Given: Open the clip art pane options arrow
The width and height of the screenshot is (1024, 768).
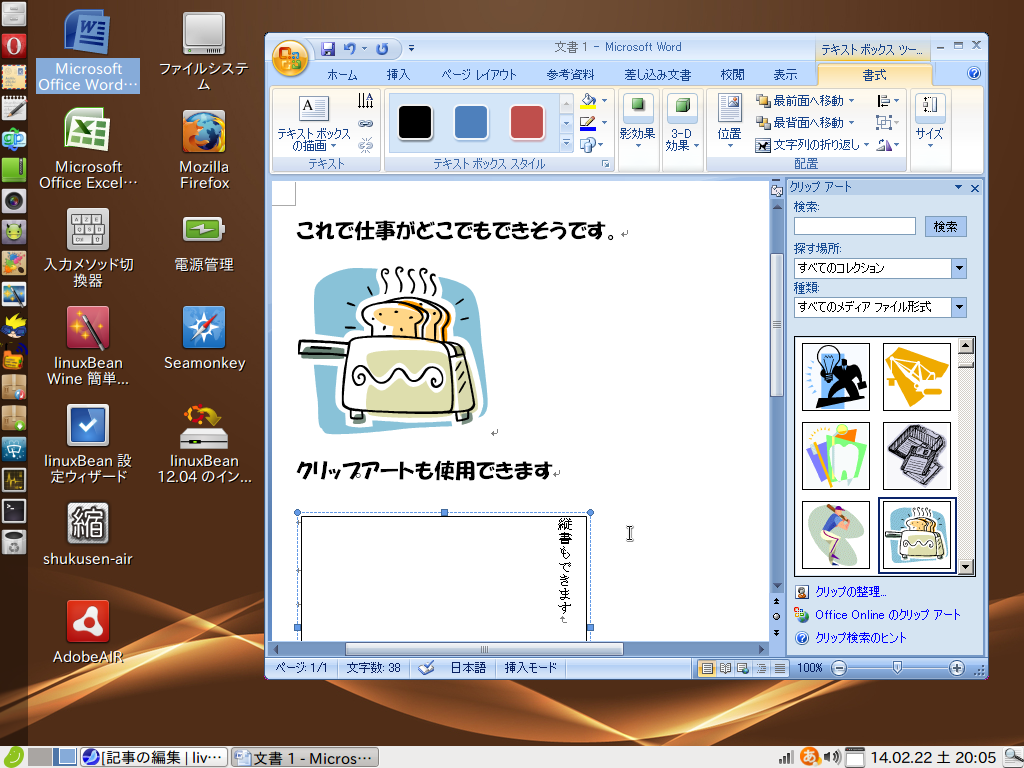Looking at the screenshot, I should pyautogui.click(x=959, y=187).
